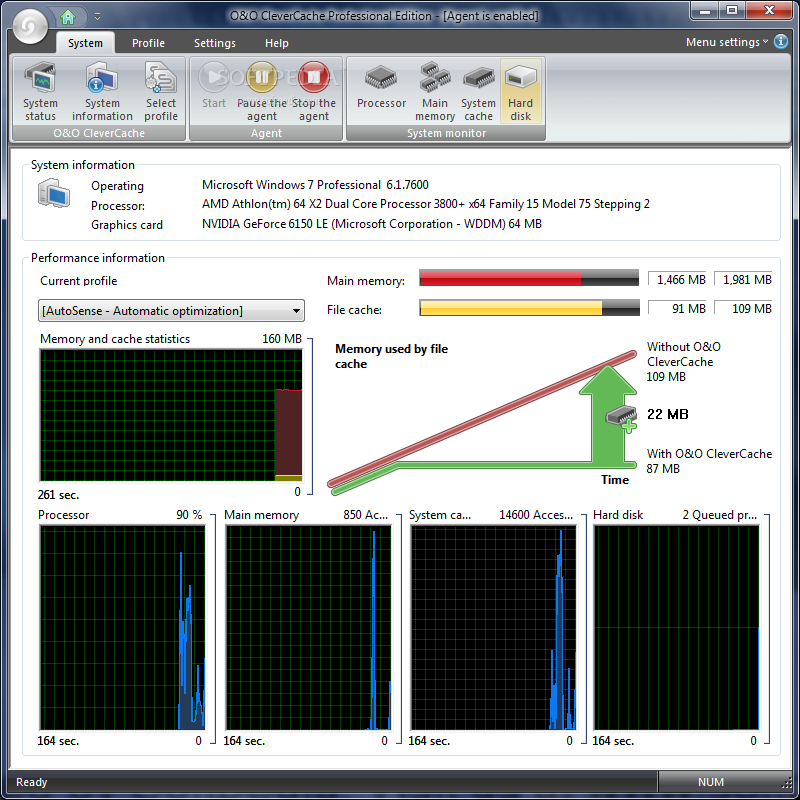Viewport: 800px width, 800px height.
Task: Expand the quick access toolbar arrow
Action: click(97, 17)
